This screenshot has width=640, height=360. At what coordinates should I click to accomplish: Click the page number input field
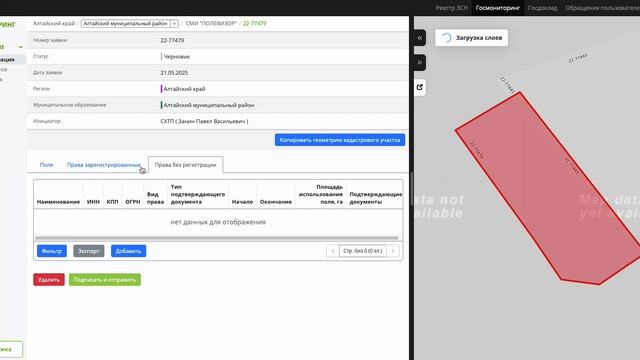(362, 251)
